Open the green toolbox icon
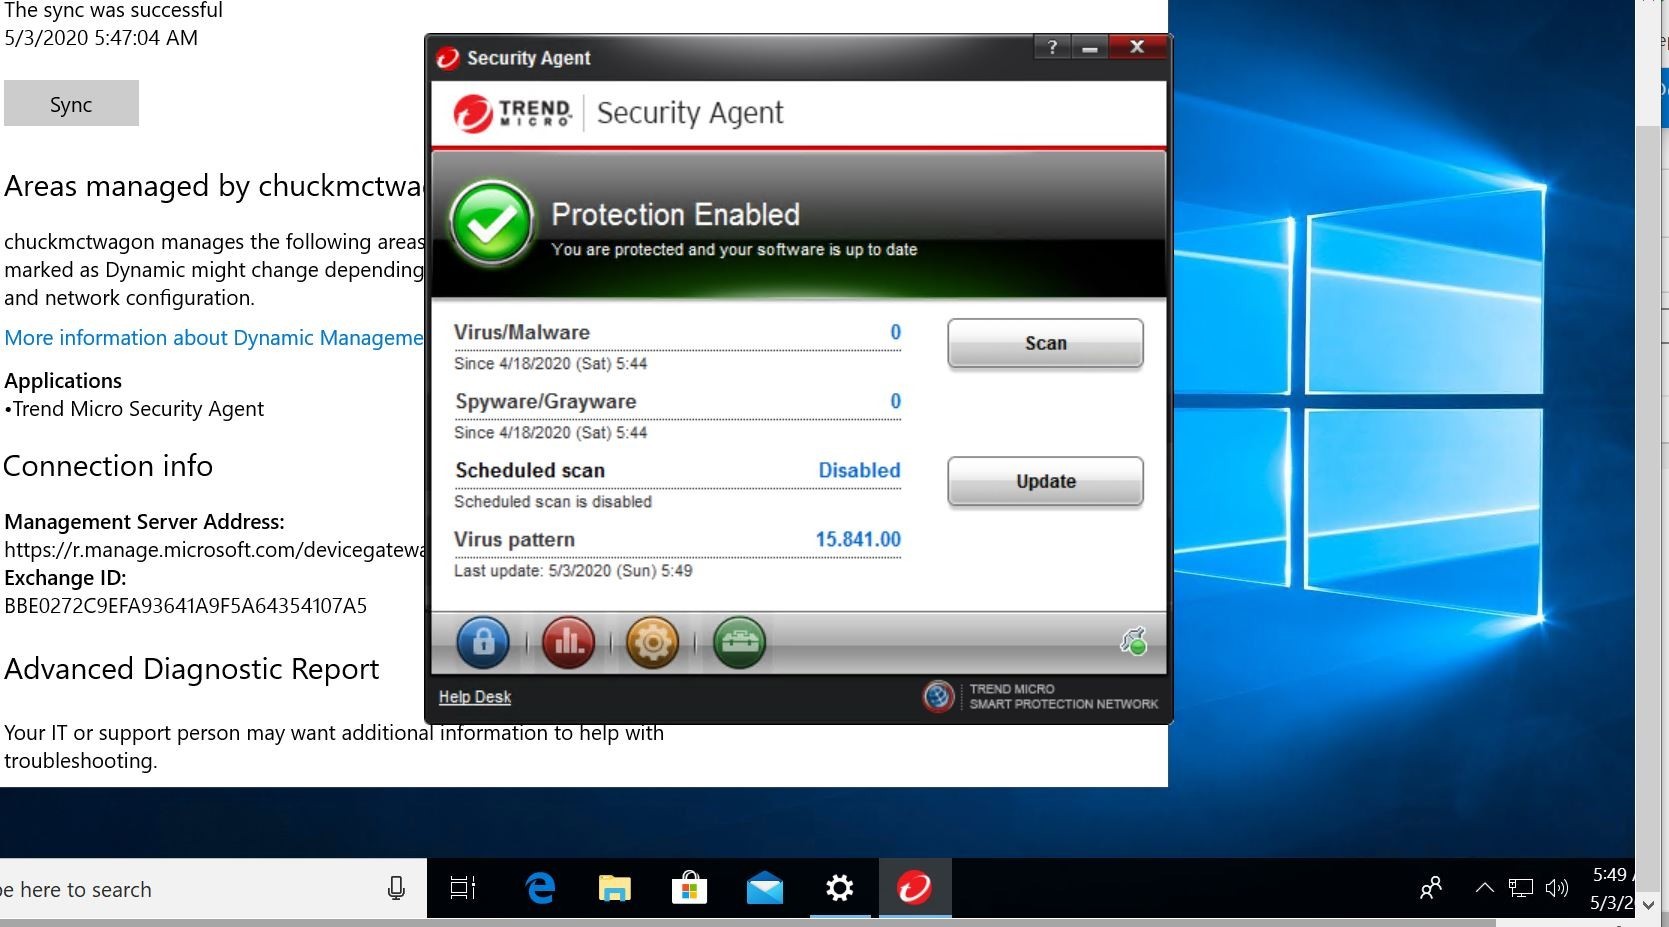 click(739, 641)
